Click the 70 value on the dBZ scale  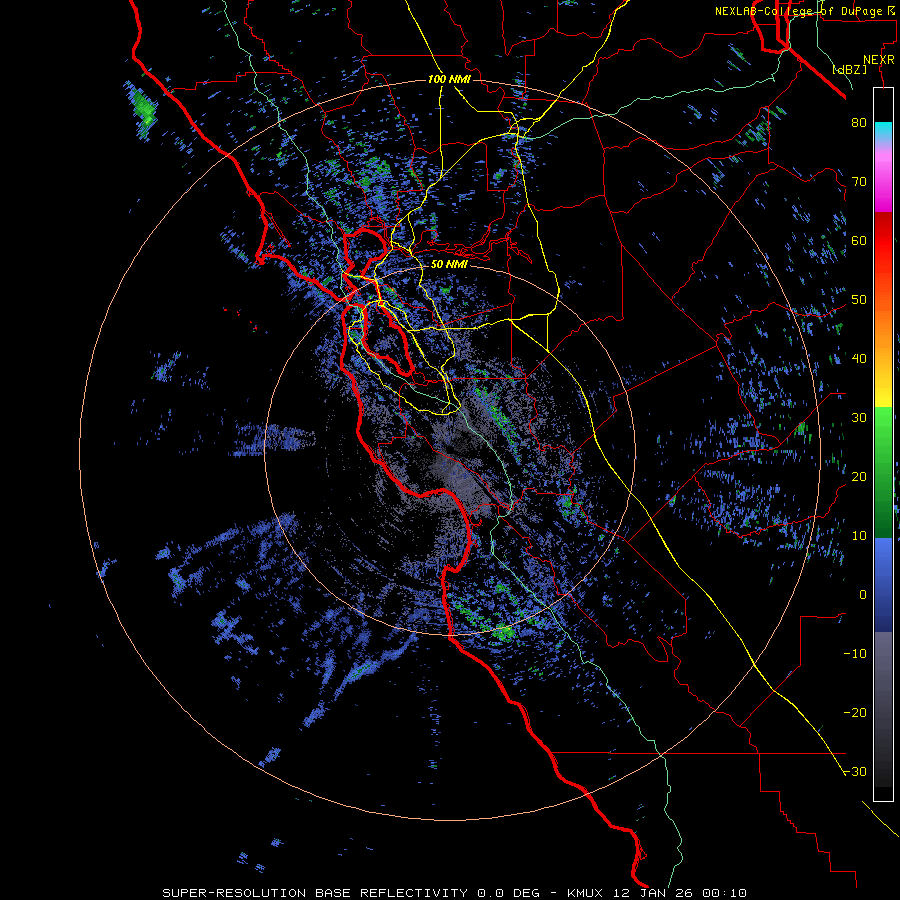tap(859, 181)
